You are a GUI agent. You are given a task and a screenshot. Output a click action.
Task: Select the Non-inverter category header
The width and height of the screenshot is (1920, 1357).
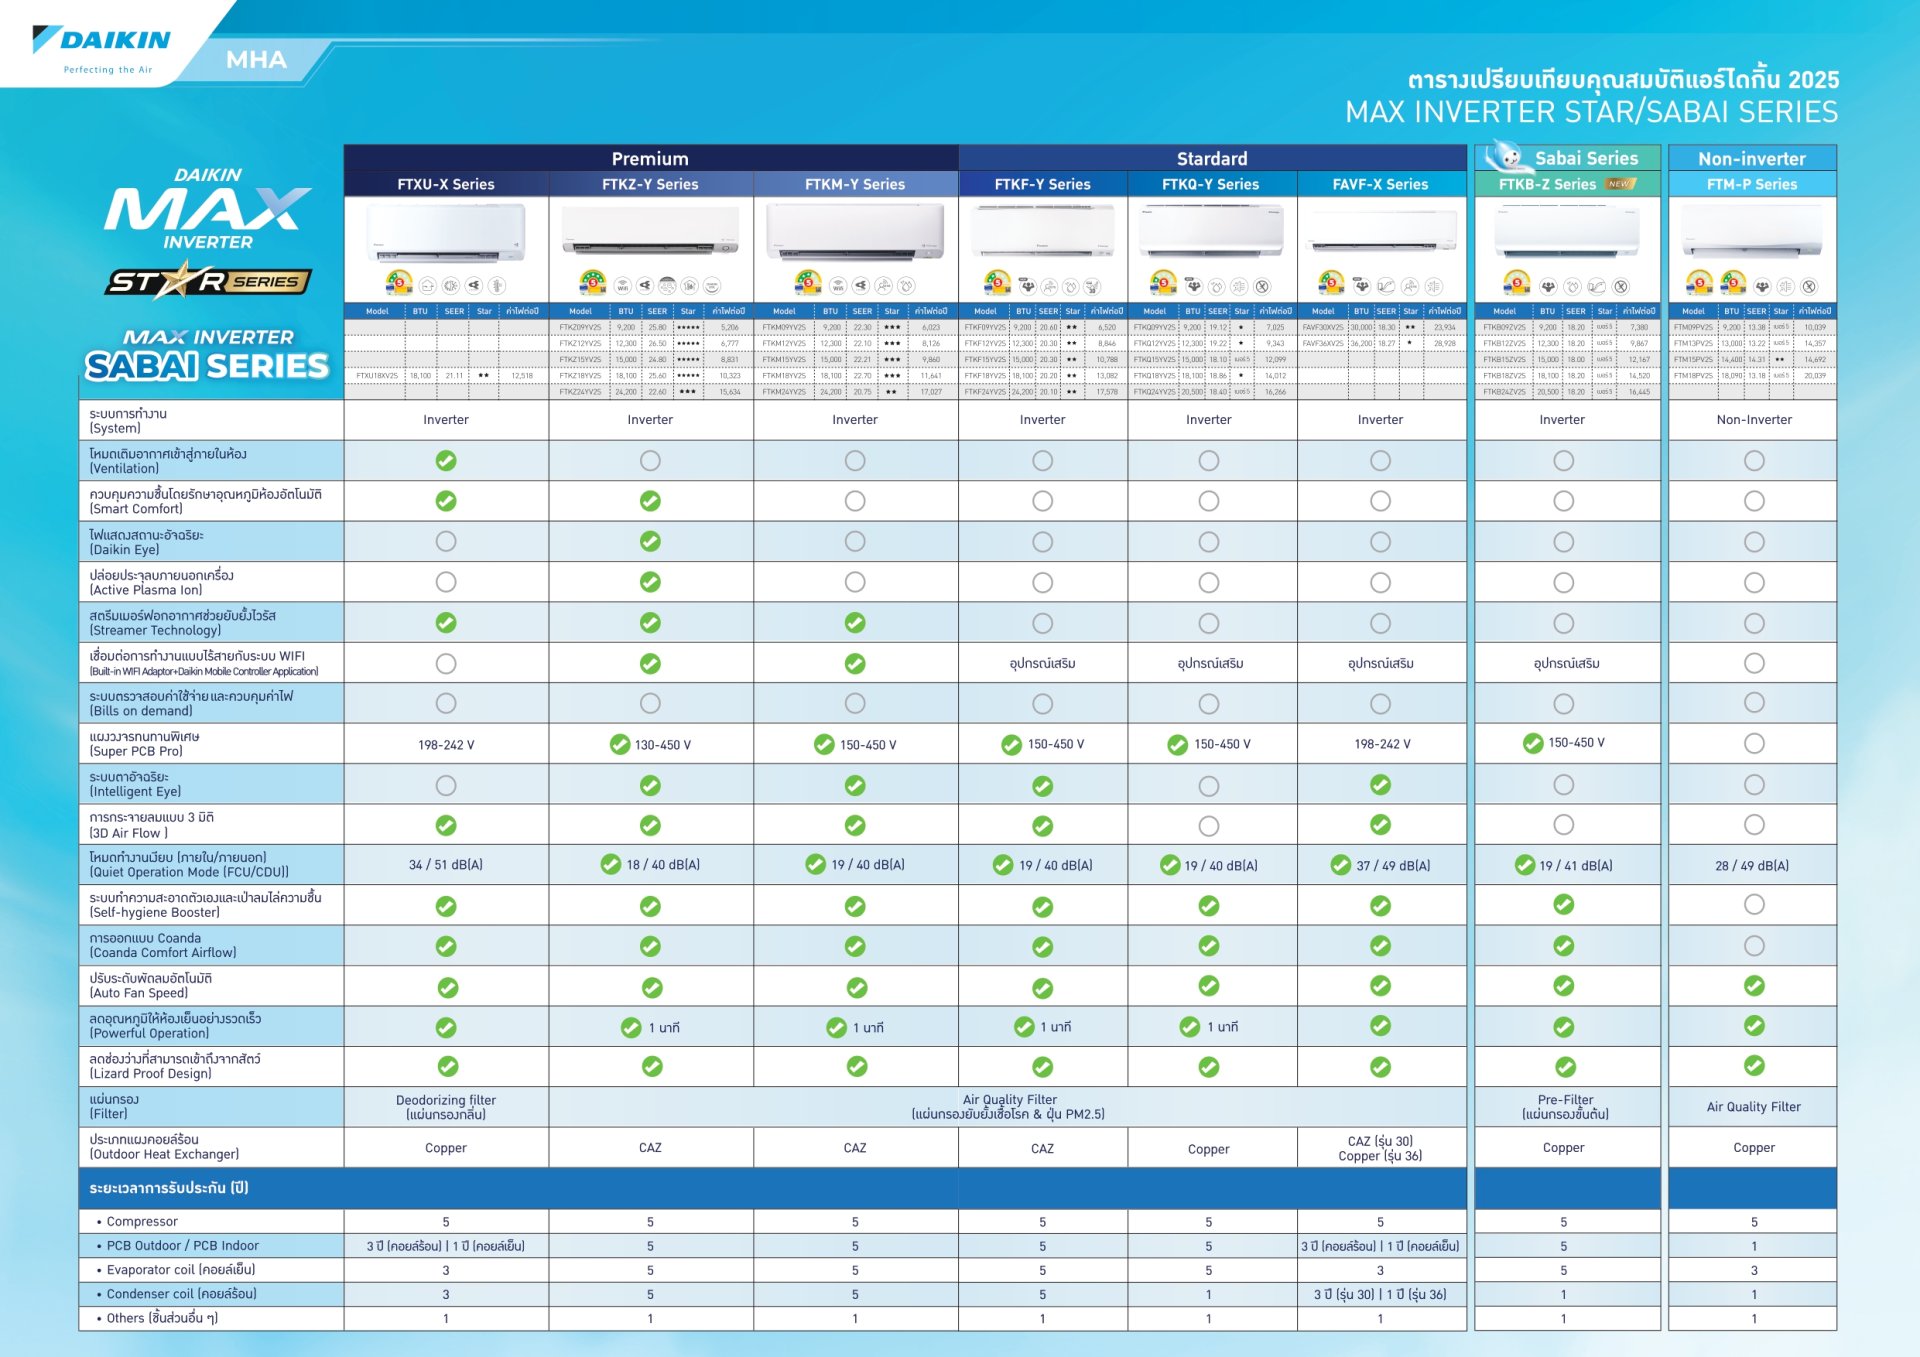[x=1752, y=158]
